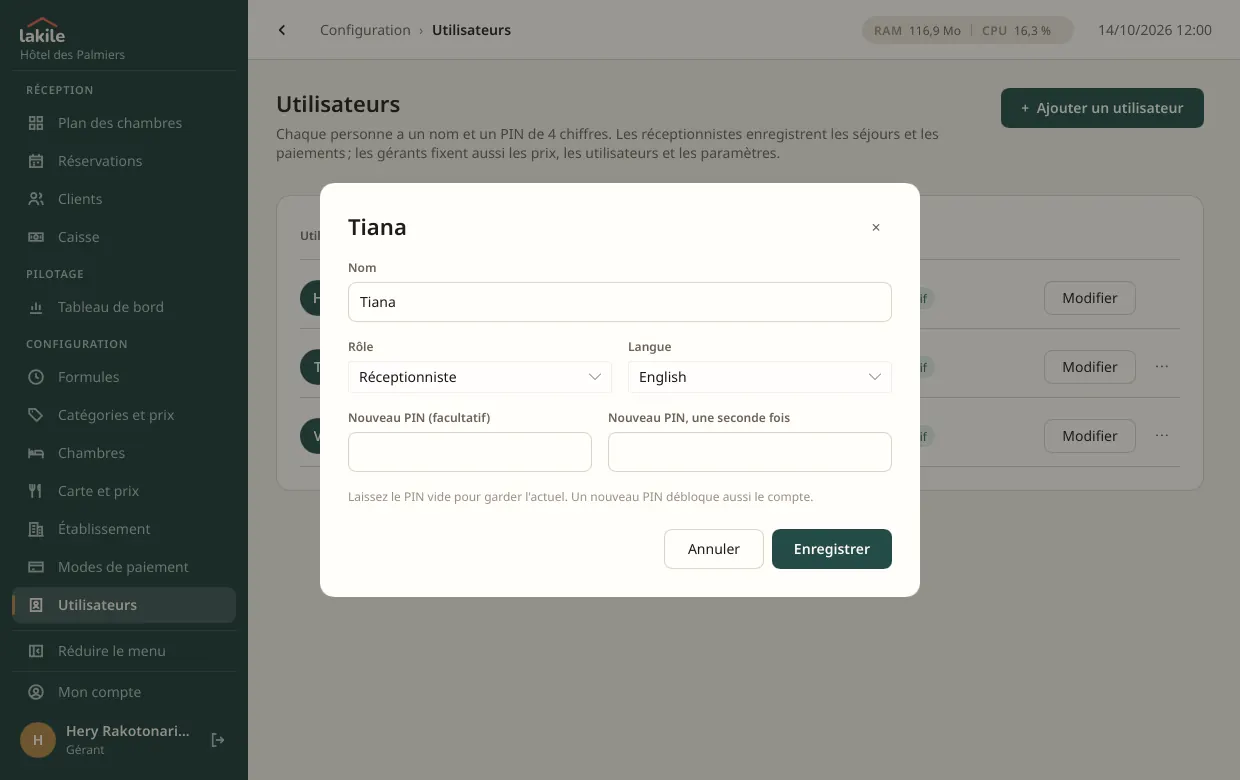Select Modes de paiement menu item

pos(124,567)
